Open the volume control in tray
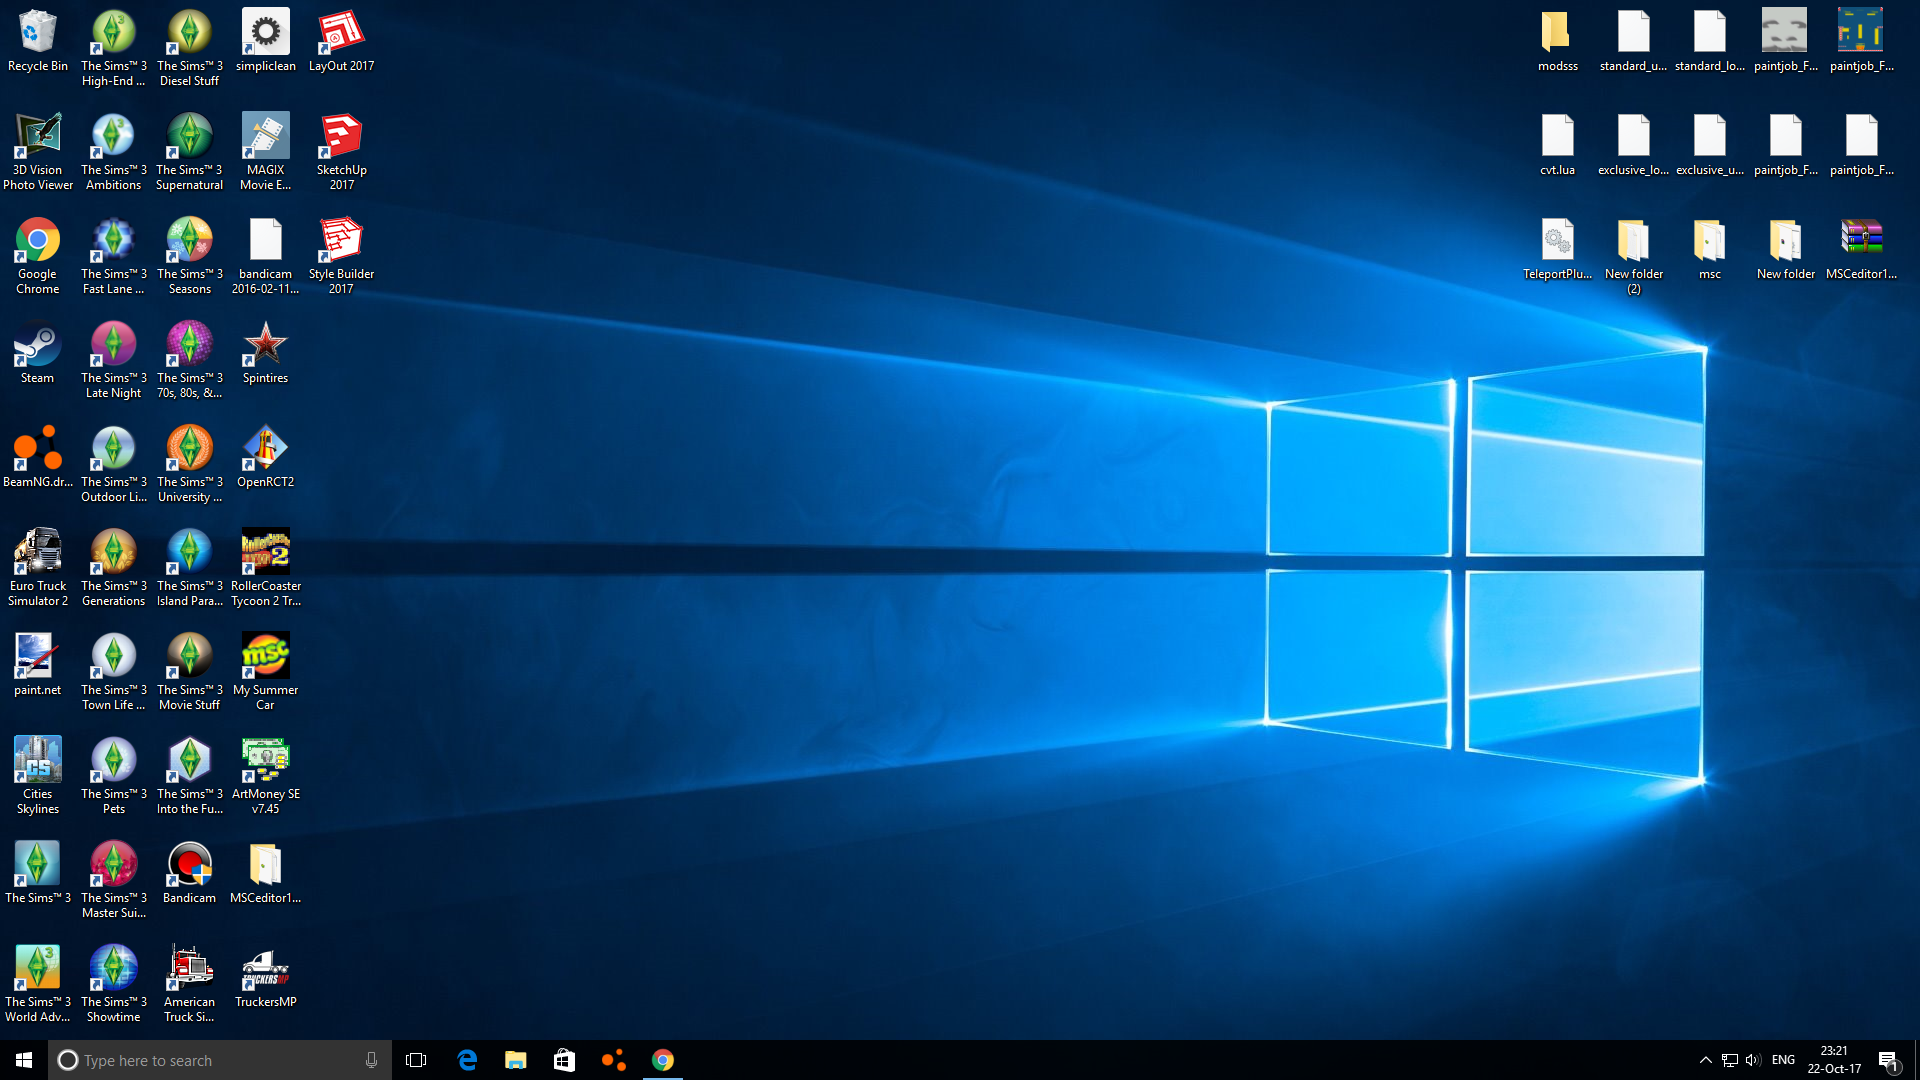The image size is (1920, 1080). coord(1753,1060)
